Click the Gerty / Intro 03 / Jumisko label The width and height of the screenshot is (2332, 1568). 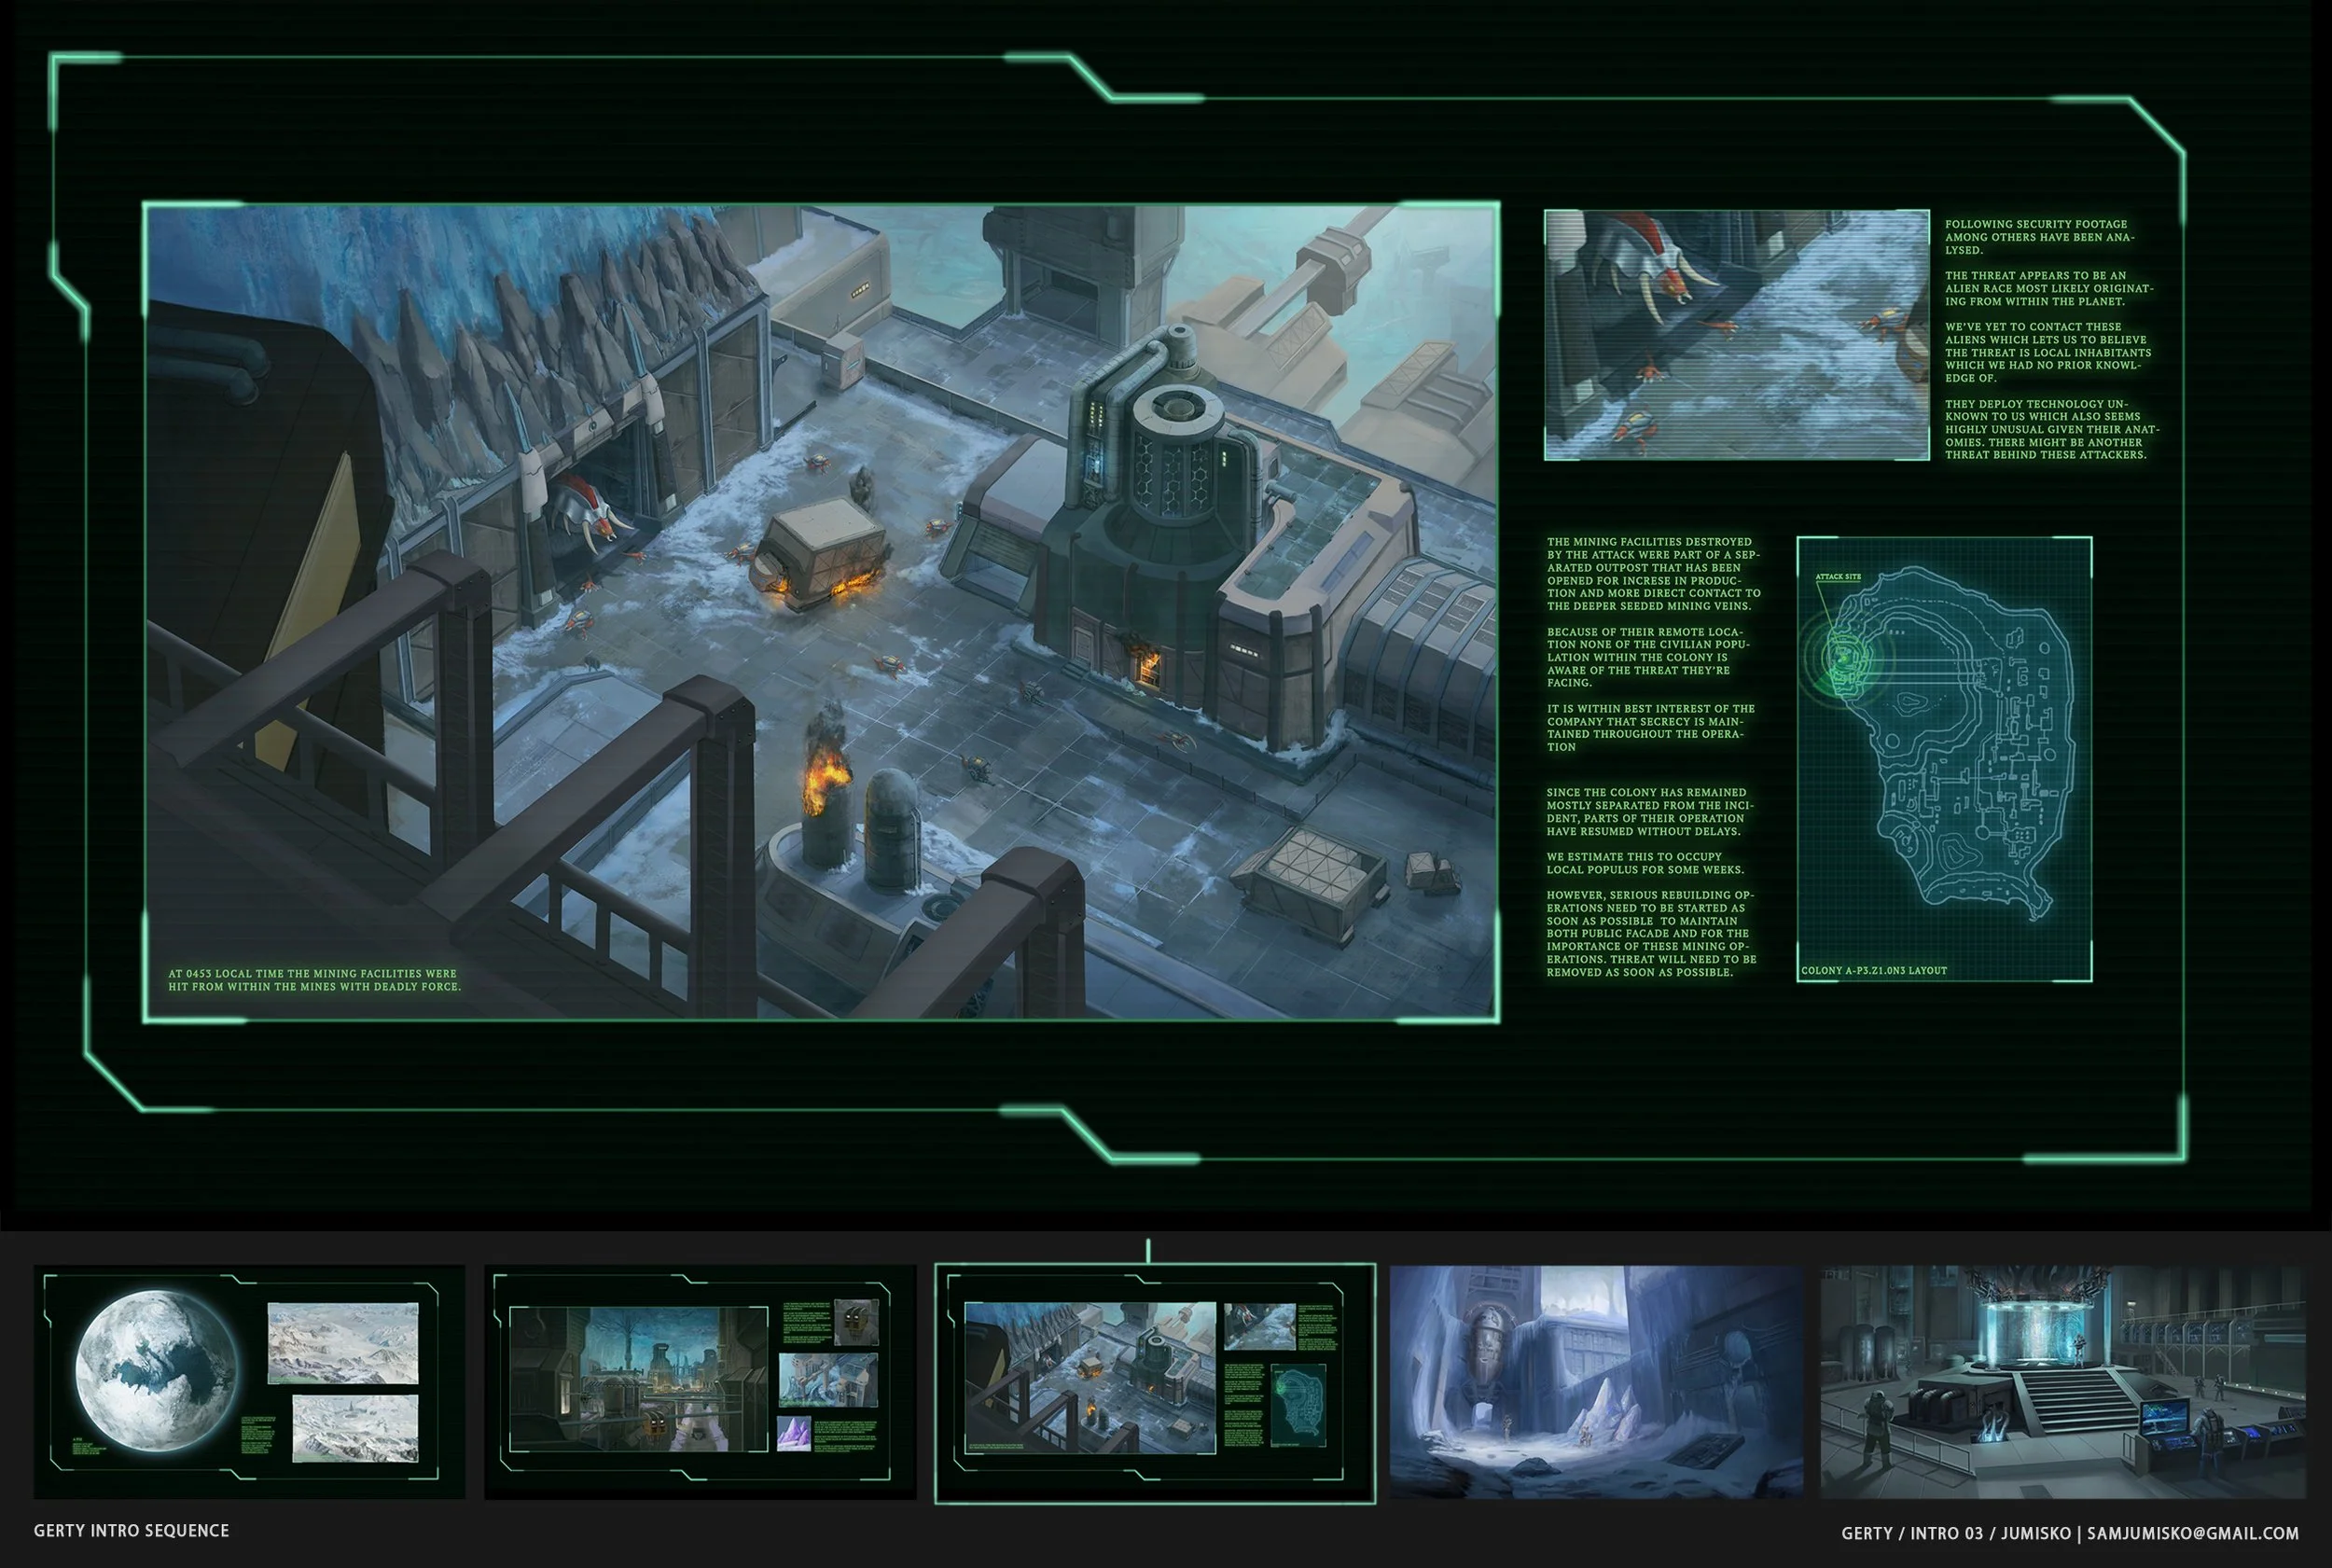click(x=1956, y=1533)
